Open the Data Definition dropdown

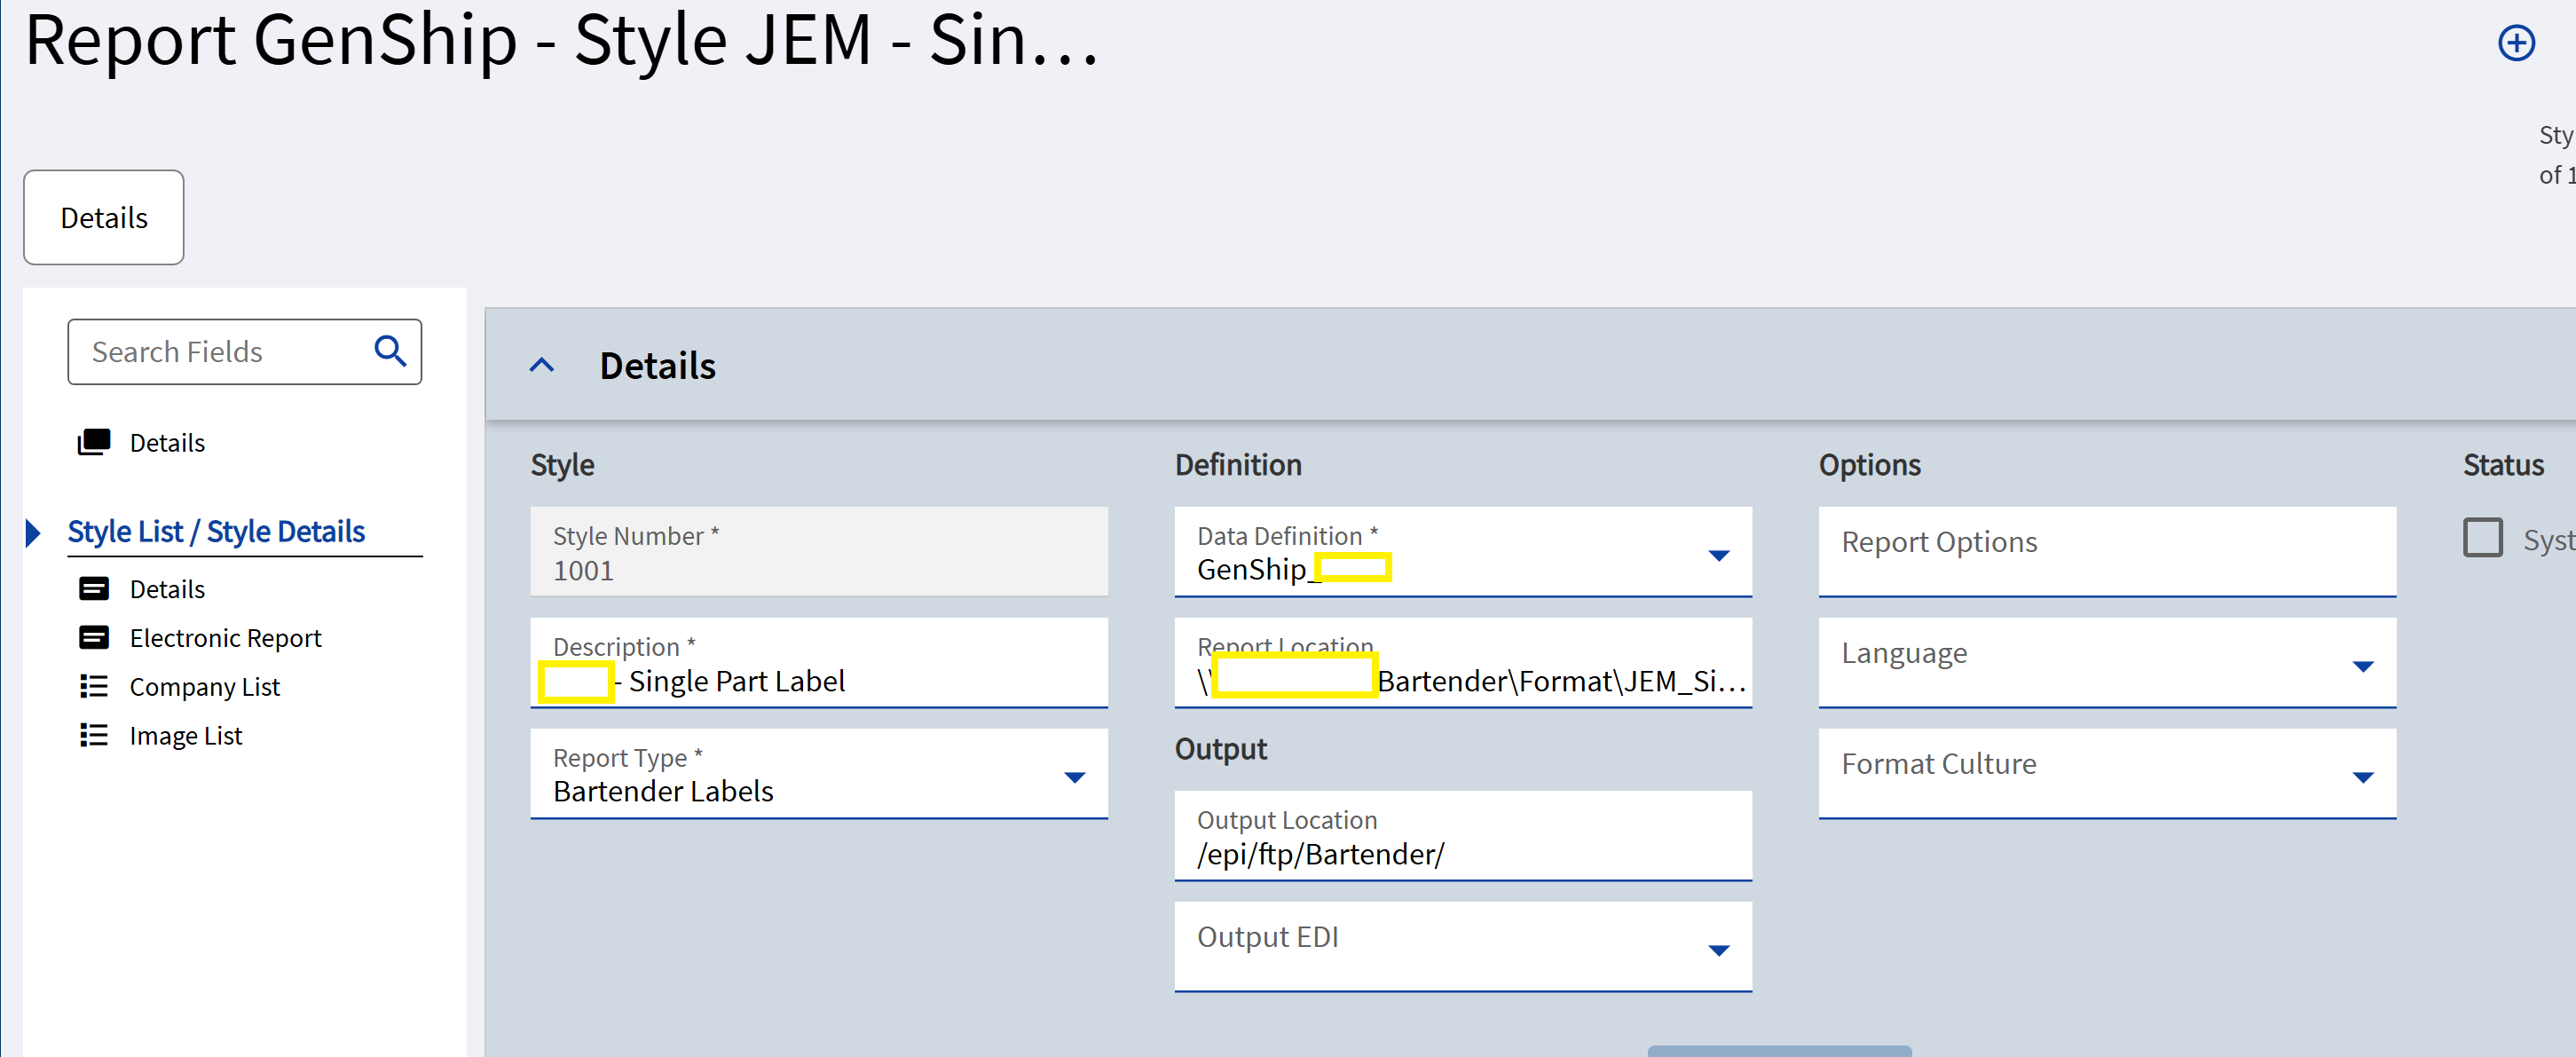pos(1718,555)
